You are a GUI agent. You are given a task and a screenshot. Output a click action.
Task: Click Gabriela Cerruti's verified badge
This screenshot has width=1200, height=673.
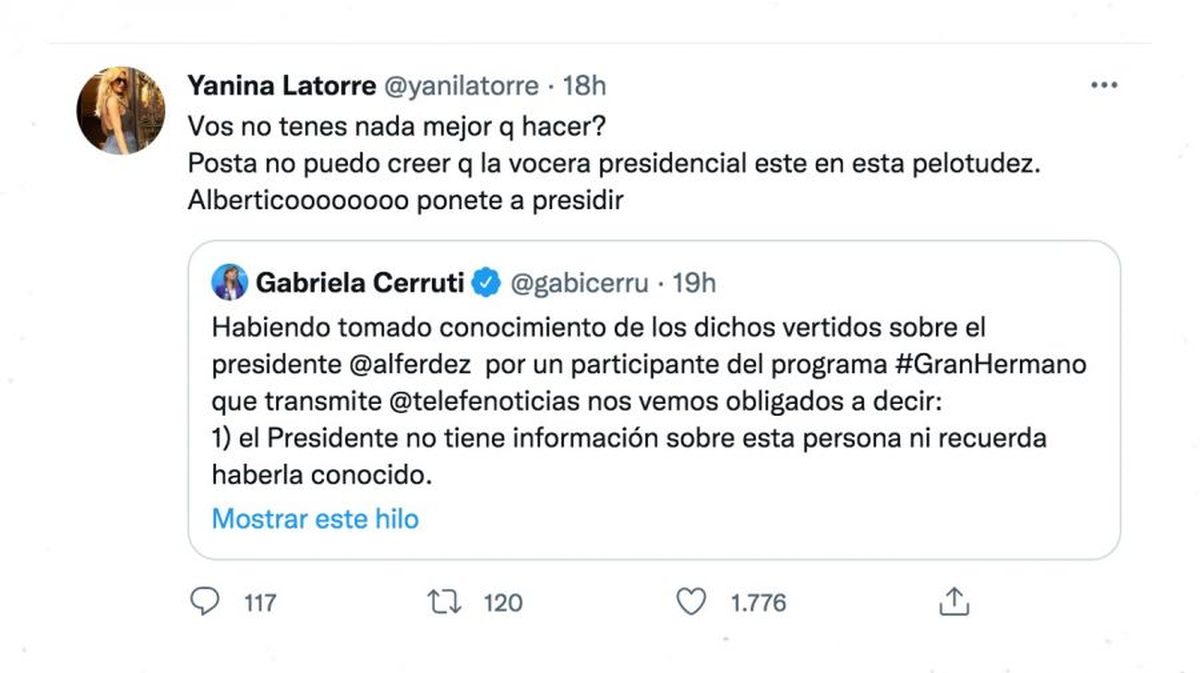pyautogui.click(x=487, y=282)
